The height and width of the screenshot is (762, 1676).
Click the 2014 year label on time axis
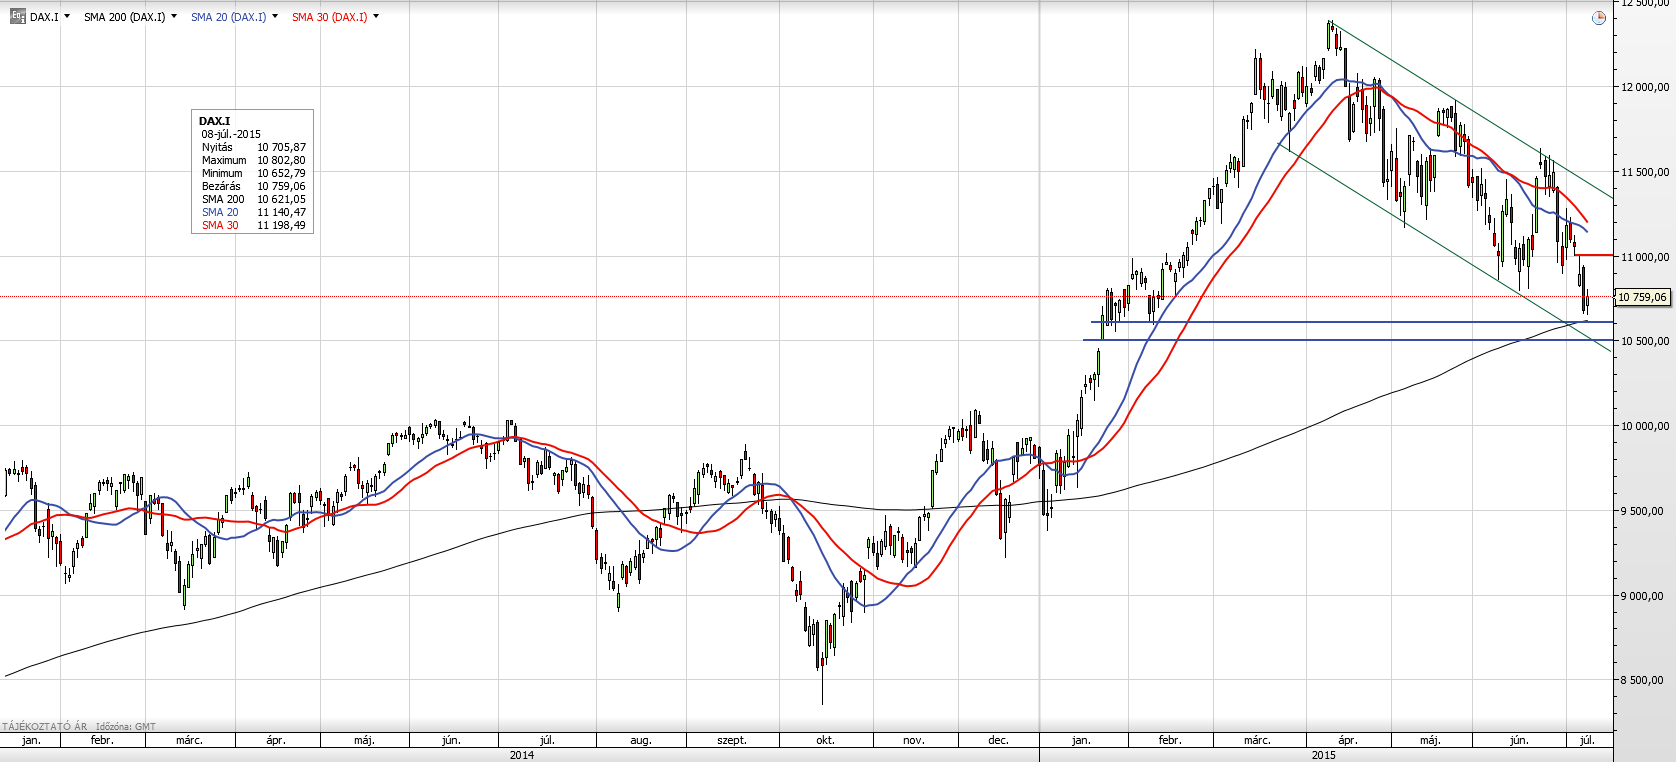(521, 755)
